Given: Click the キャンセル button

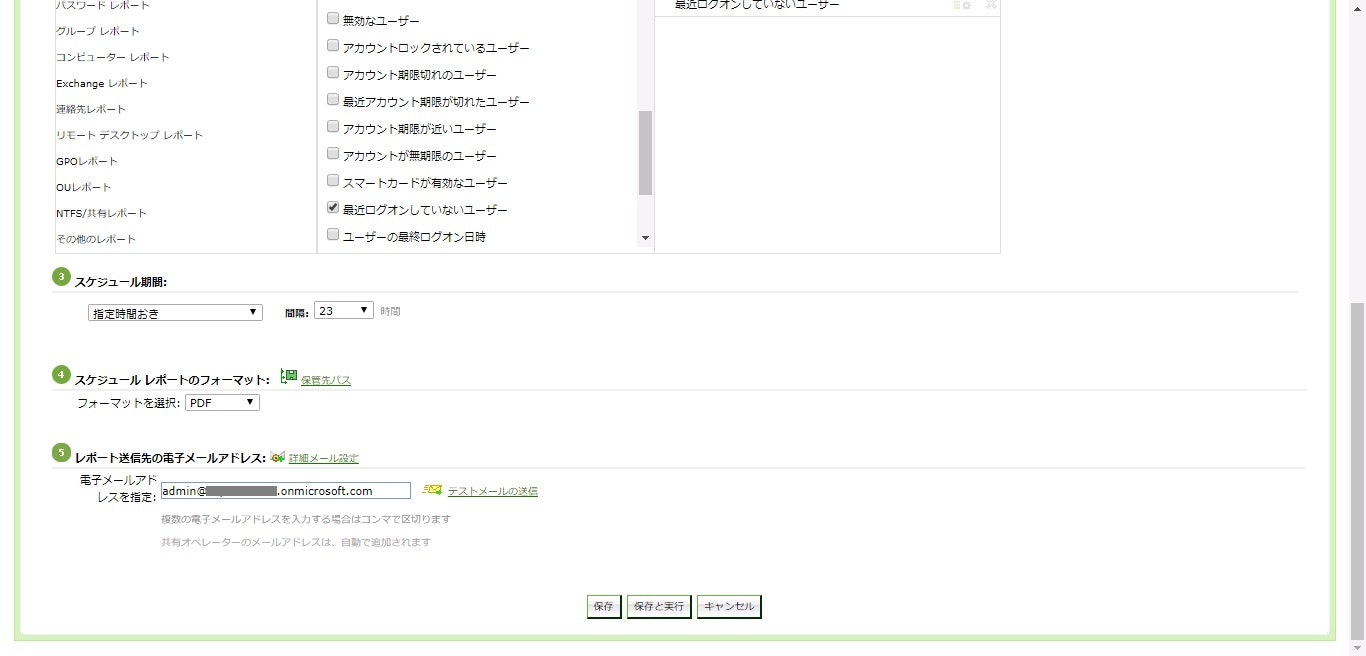Looking at the screenshot, I should pos(729,607).
